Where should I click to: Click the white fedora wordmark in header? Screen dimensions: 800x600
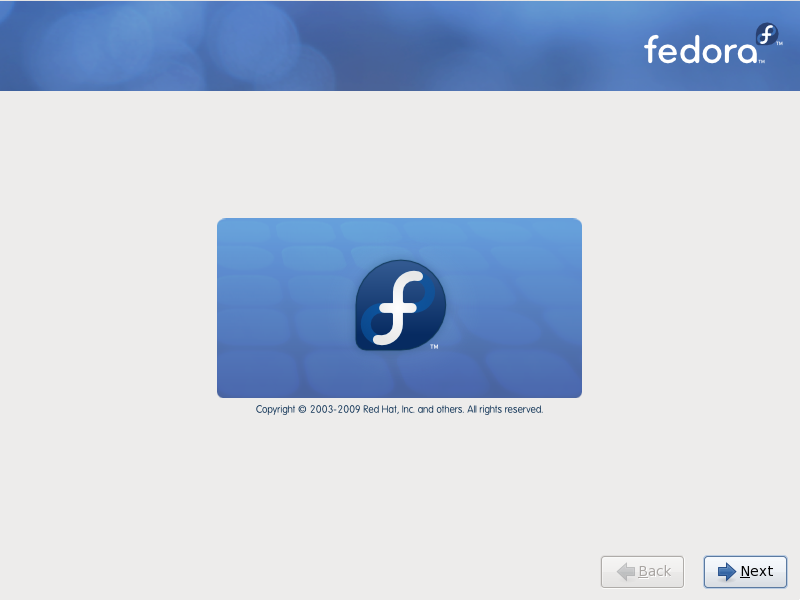tap(701, 49)
